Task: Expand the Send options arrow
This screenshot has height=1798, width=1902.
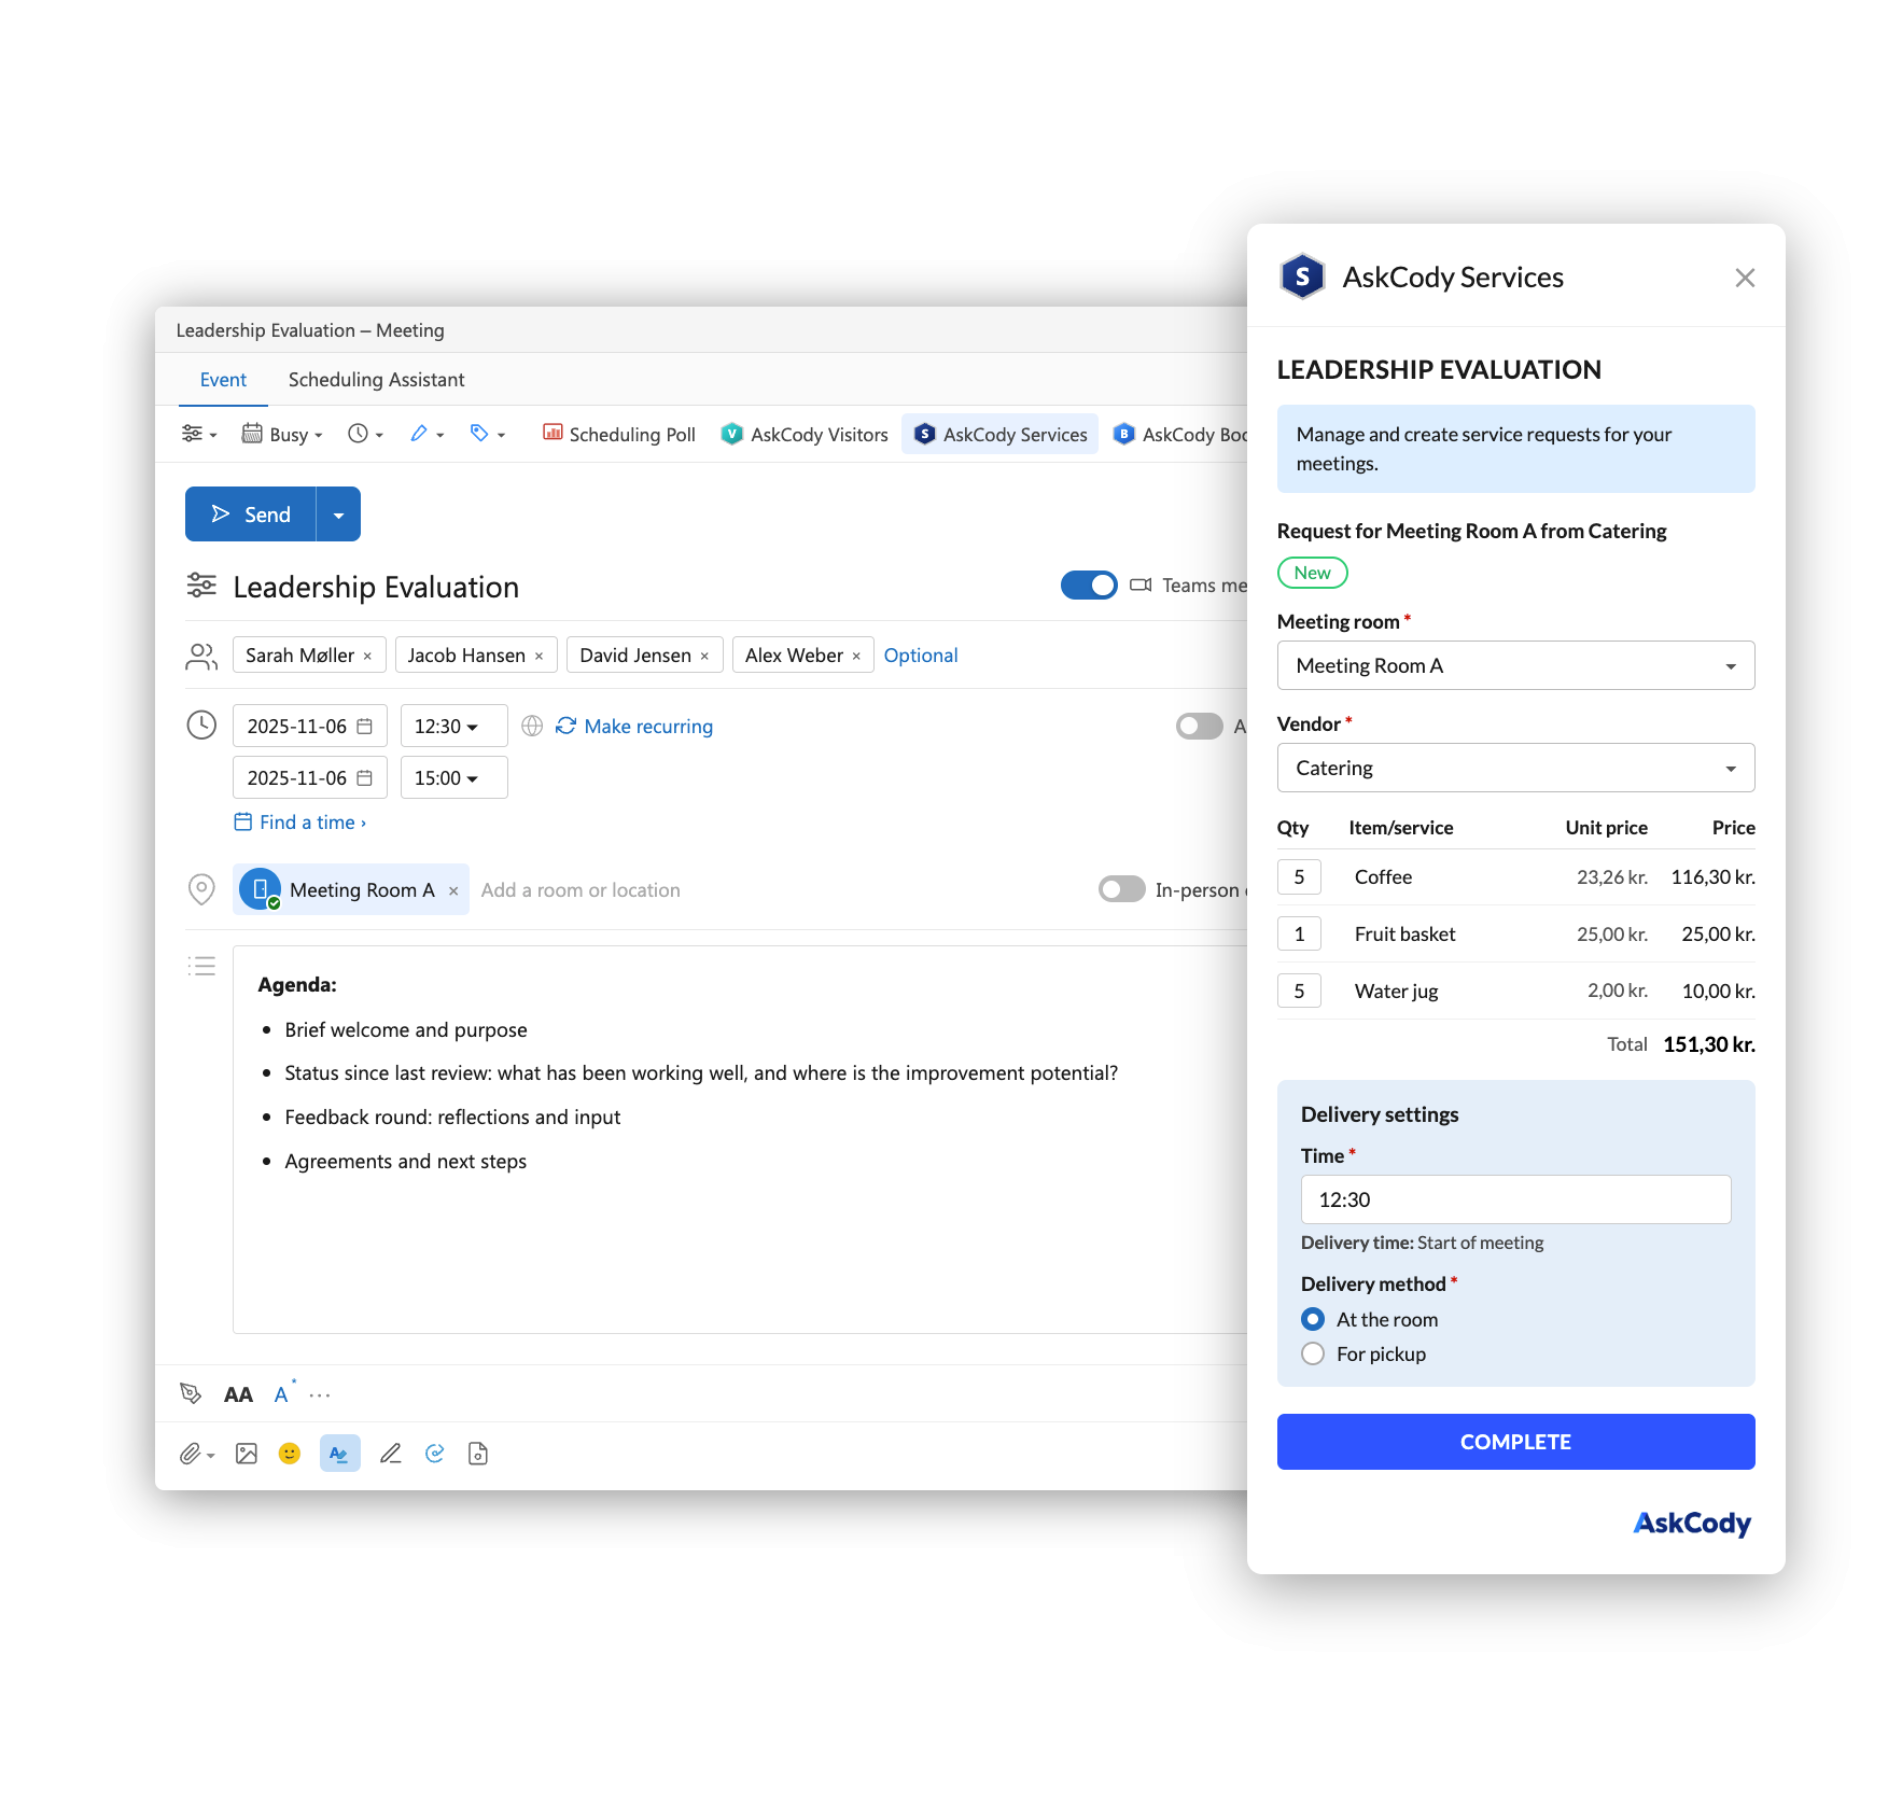Action: (x=339, y=515)
